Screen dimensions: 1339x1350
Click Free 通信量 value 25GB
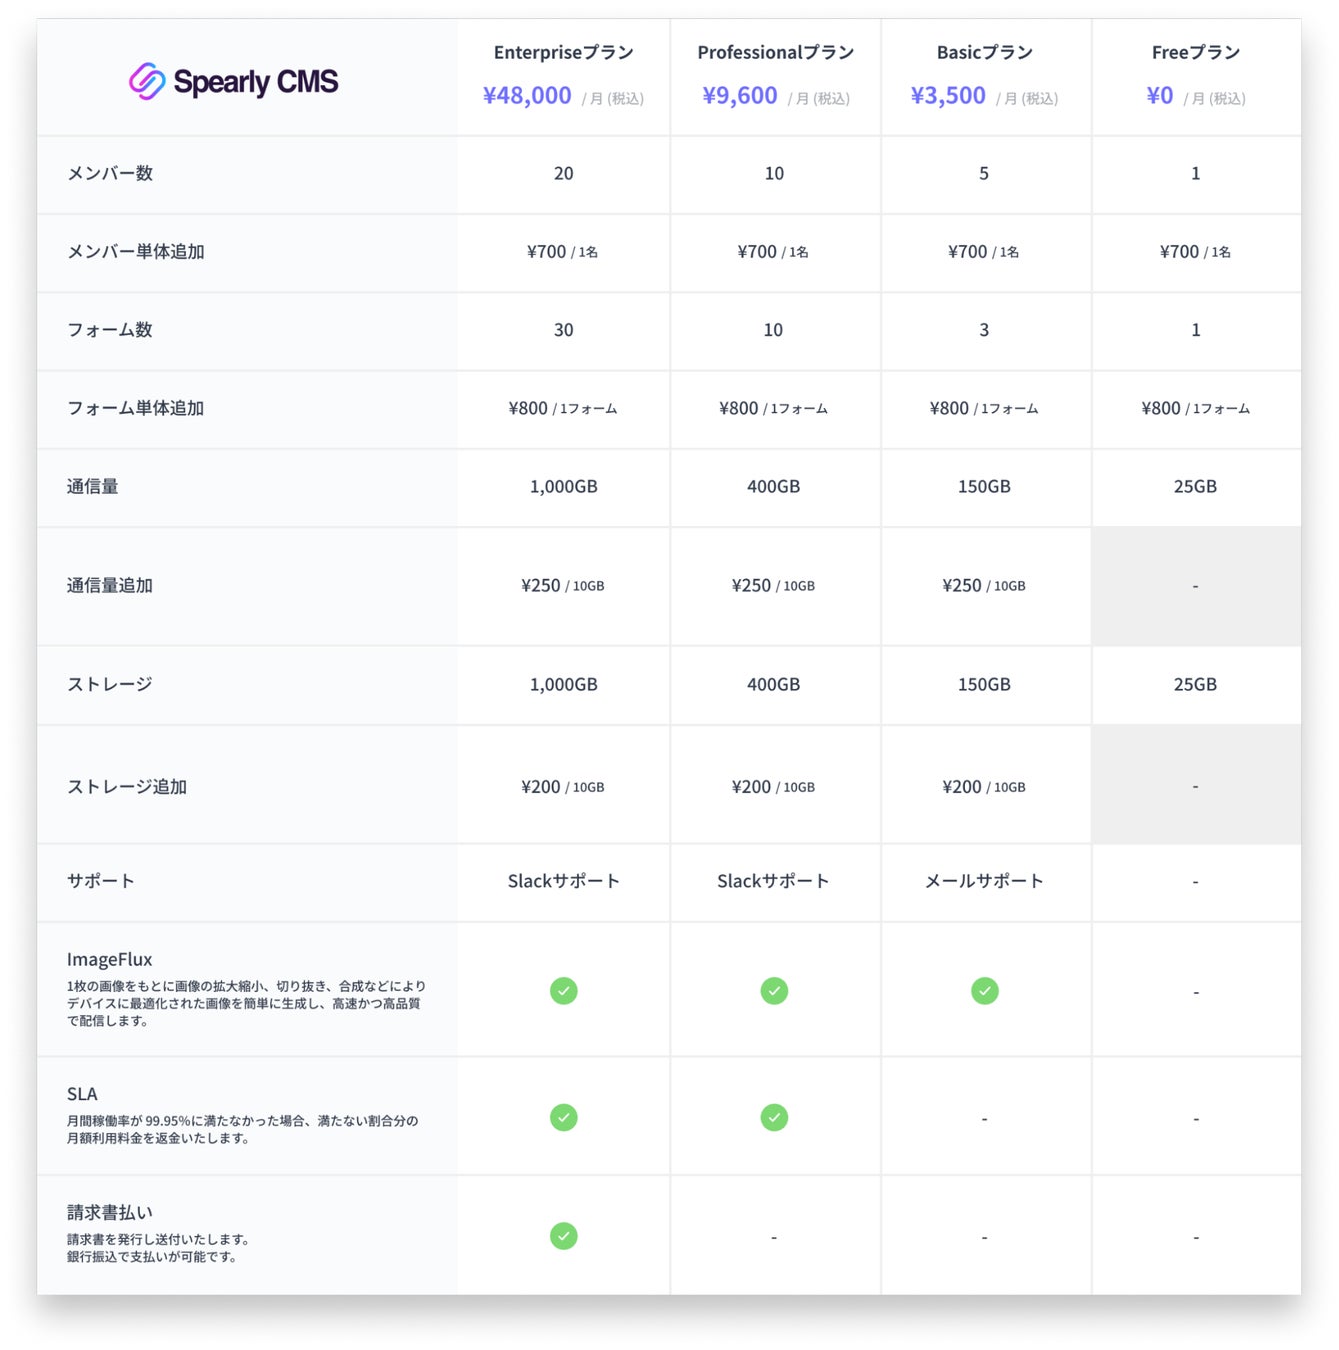pyautogui.click(x=1196, y=486)
